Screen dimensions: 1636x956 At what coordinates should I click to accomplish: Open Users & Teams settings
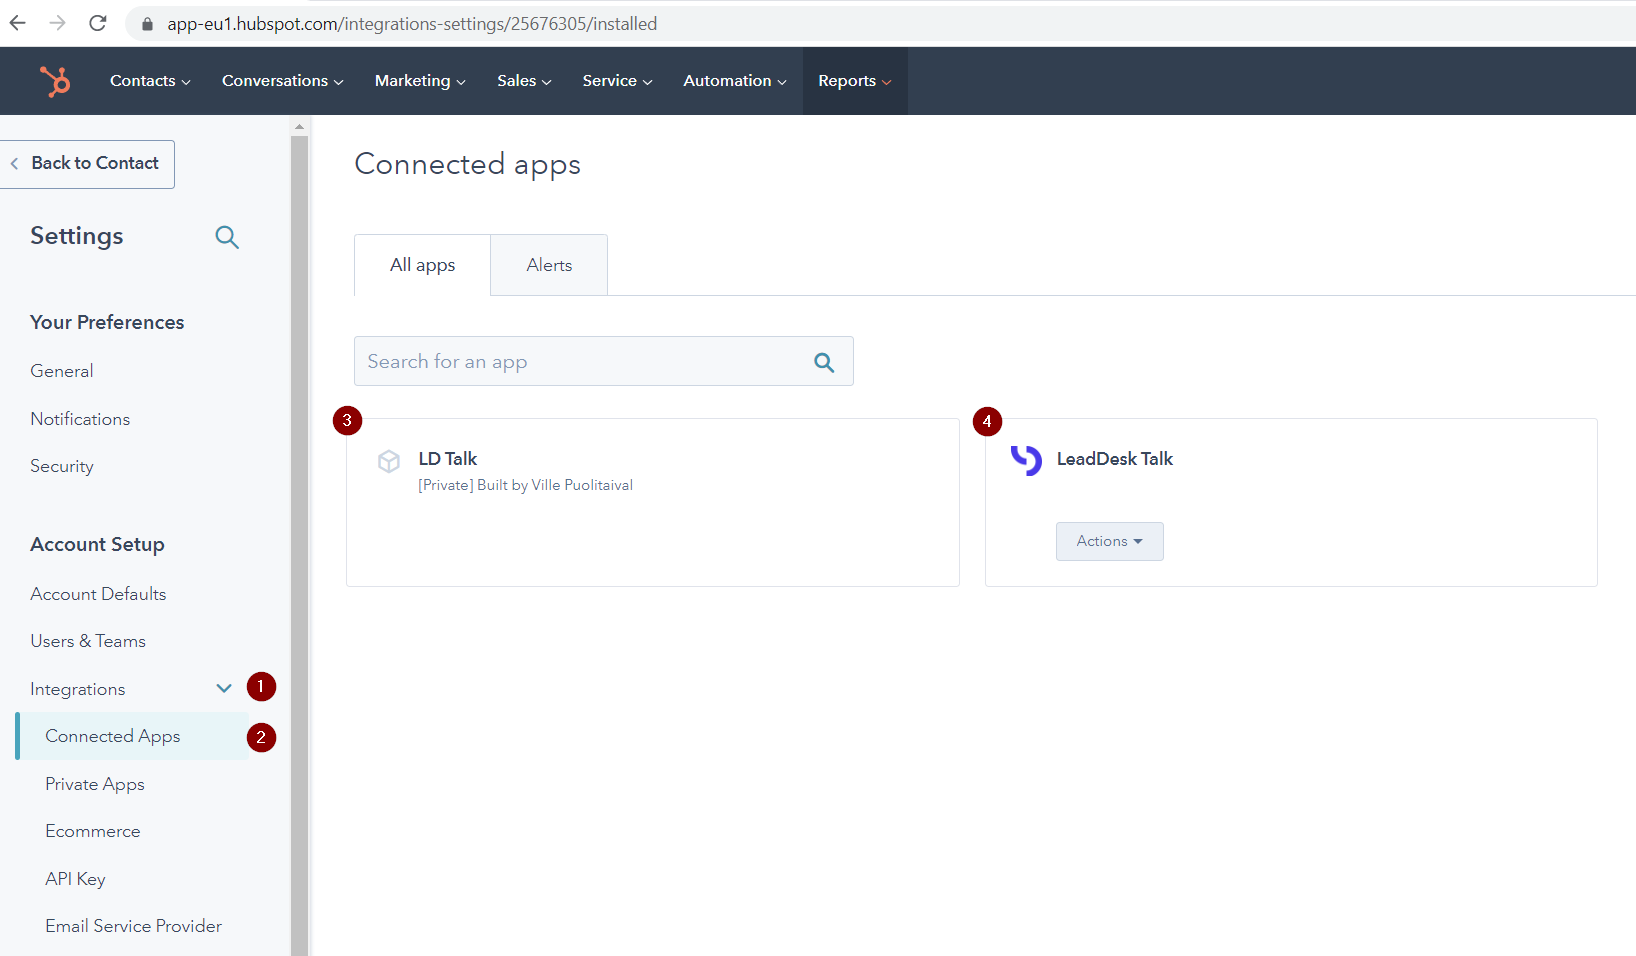88,641
